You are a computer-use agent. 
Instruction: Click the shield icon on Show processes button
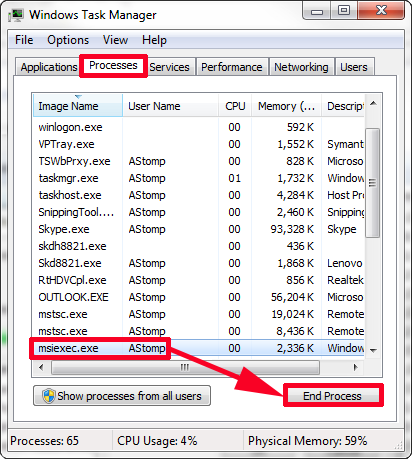(x=49, y=396)
